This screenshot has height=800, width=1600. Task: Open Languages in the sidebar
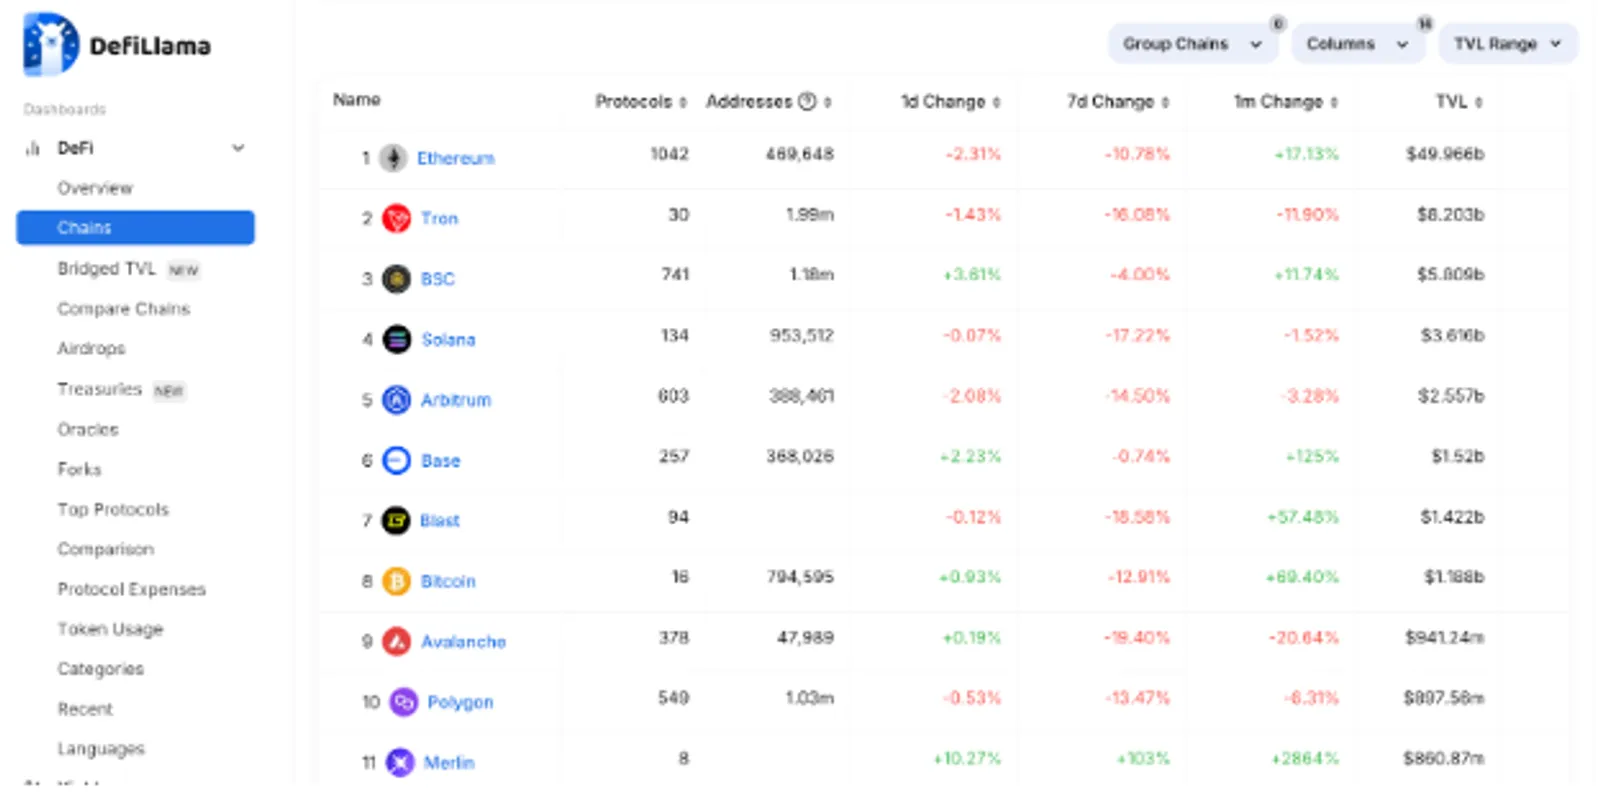[x=101, y=749]
